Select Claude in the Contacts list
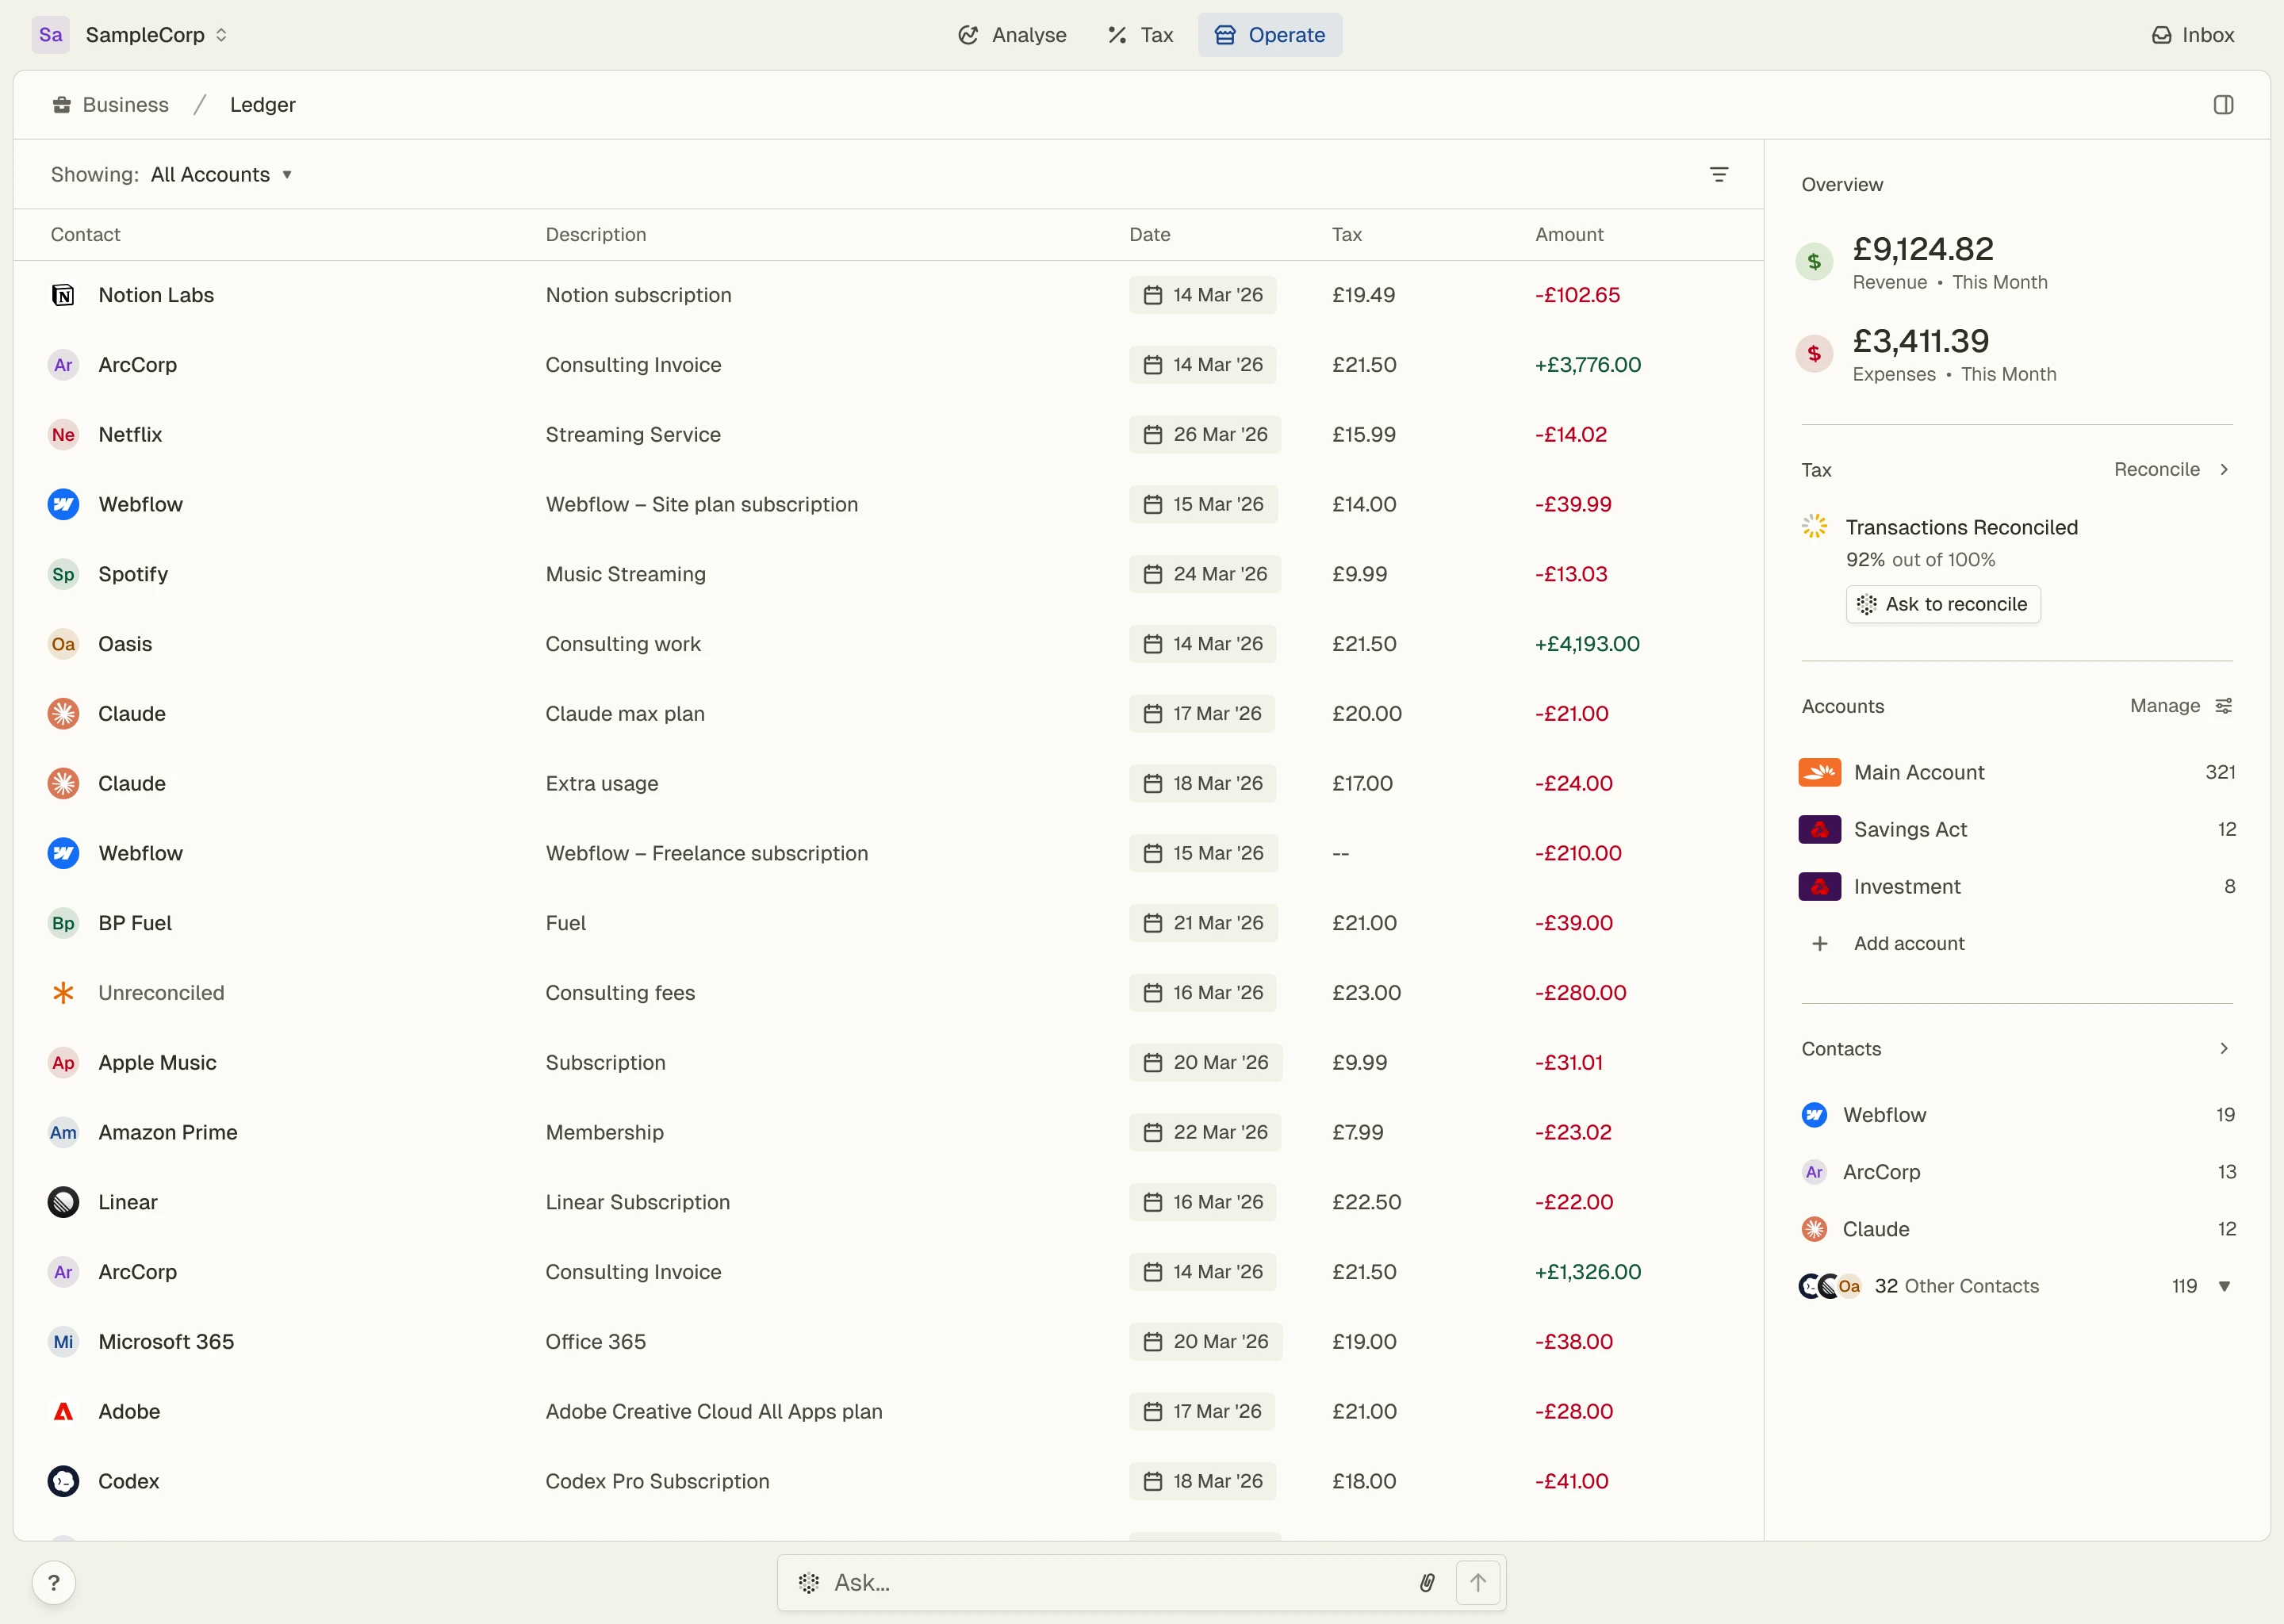 (2017, 1229)
